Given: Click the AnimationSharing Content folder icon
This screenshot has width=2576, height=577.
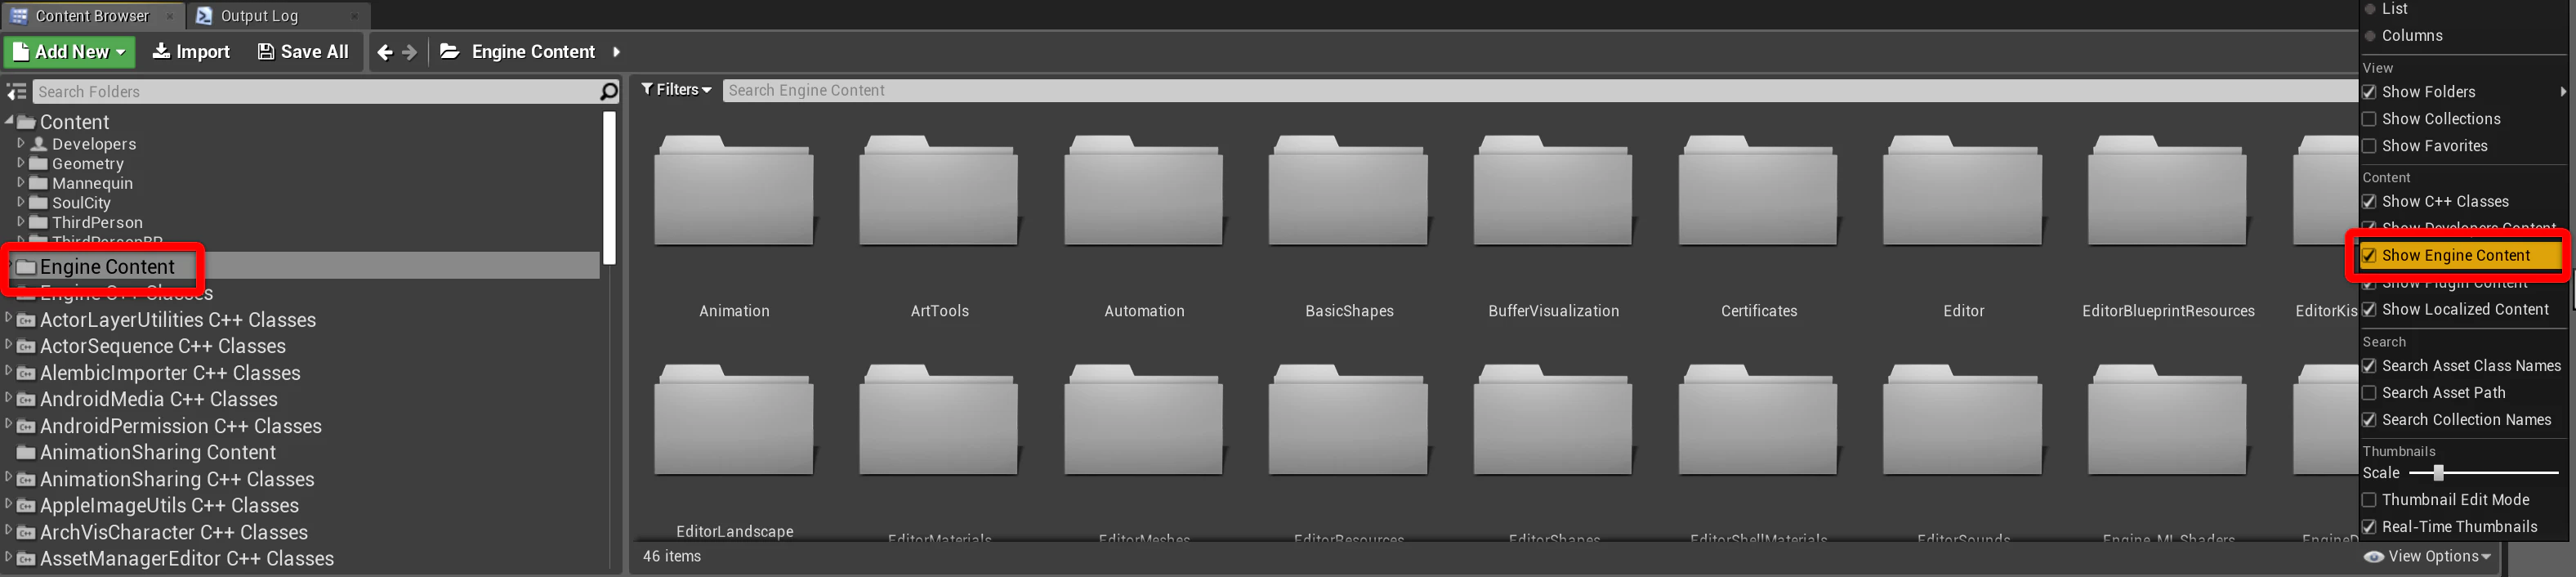Looking at the screenshot, I should pyautogui.click(x=27, y=453).
